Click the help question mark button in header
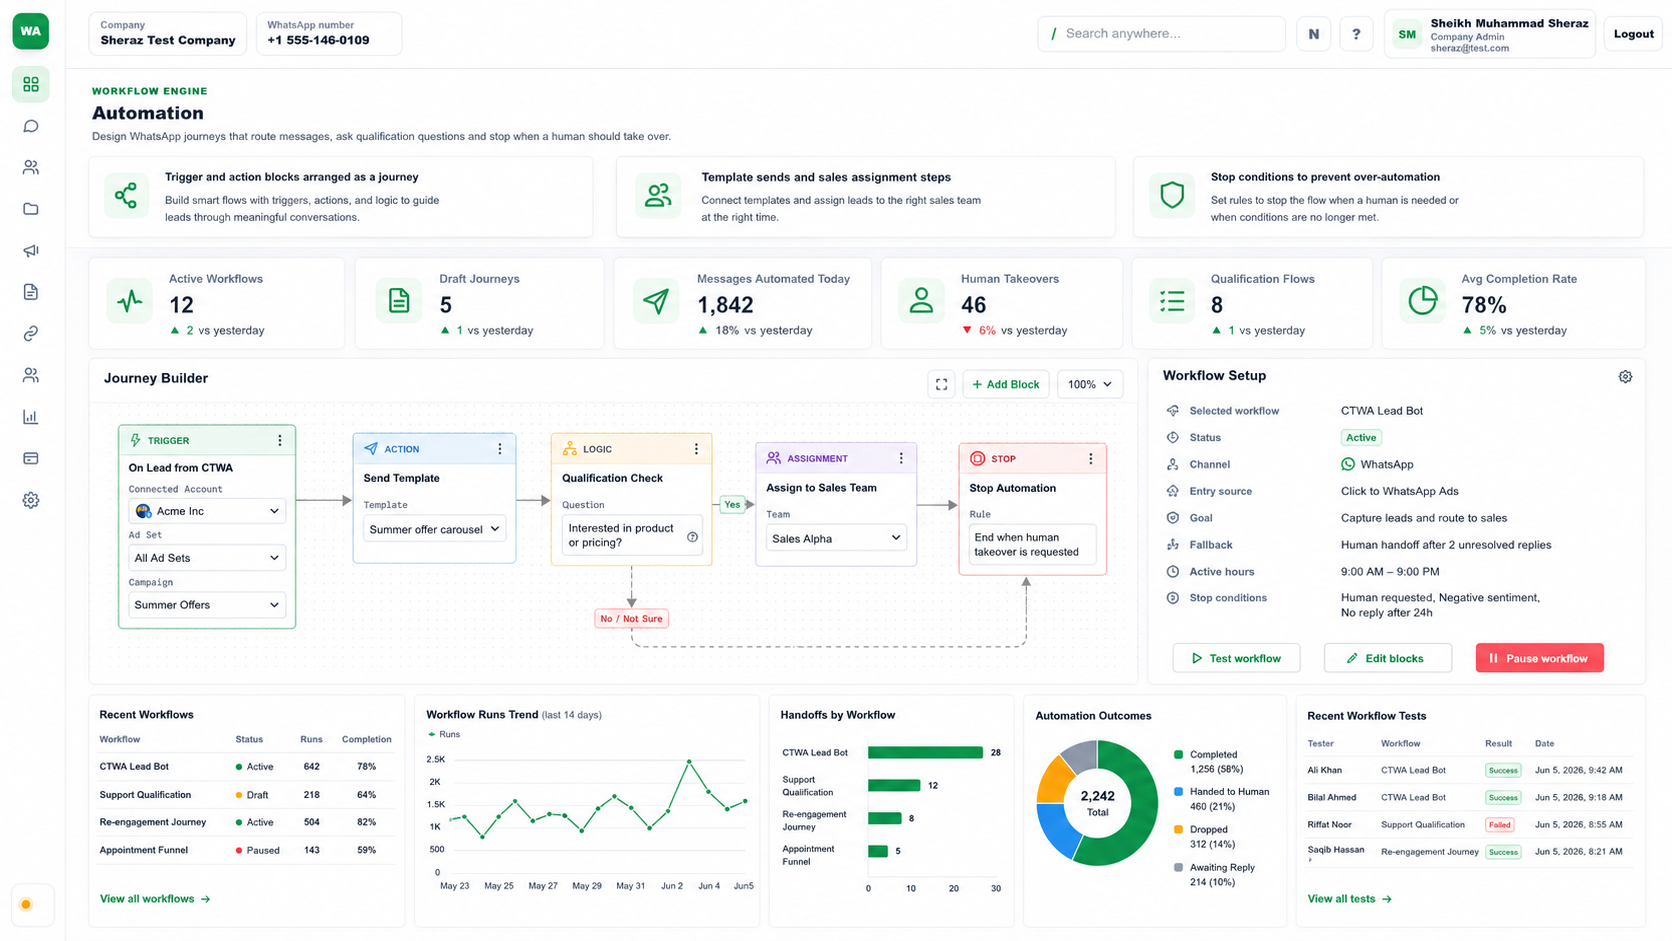The width and height of the screenshot is (1672, 941). (1356, 34)
